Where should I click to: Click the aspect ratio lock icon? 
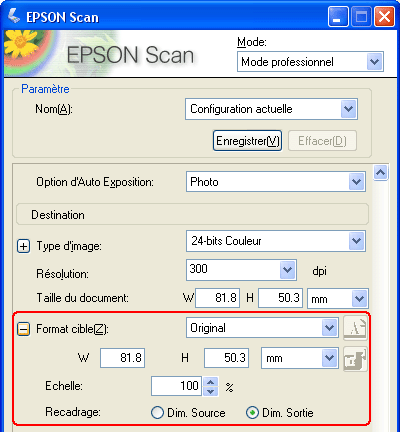pyautogui.click(x=355, y=359)
